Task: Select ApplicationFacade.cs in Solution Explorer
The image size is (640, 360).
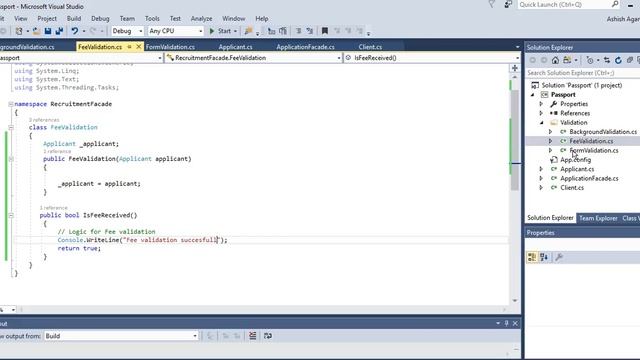Action: click(589, 178)
